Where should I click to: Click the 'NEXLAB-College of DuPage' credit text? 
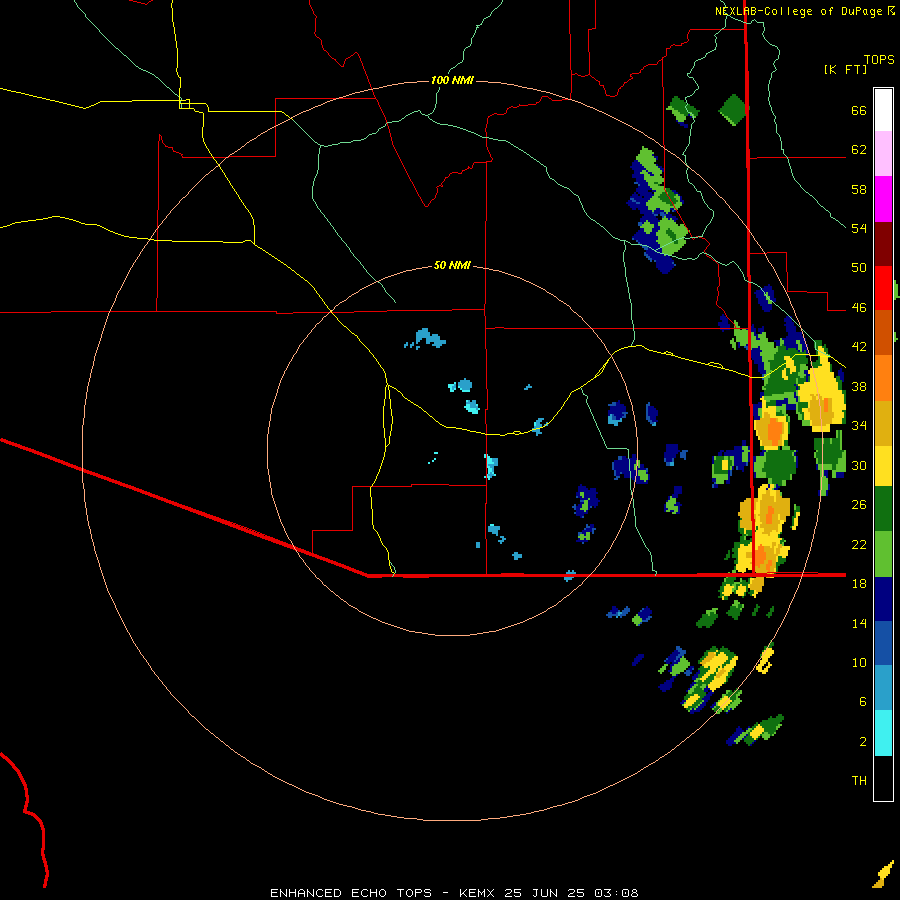[798, 11]
